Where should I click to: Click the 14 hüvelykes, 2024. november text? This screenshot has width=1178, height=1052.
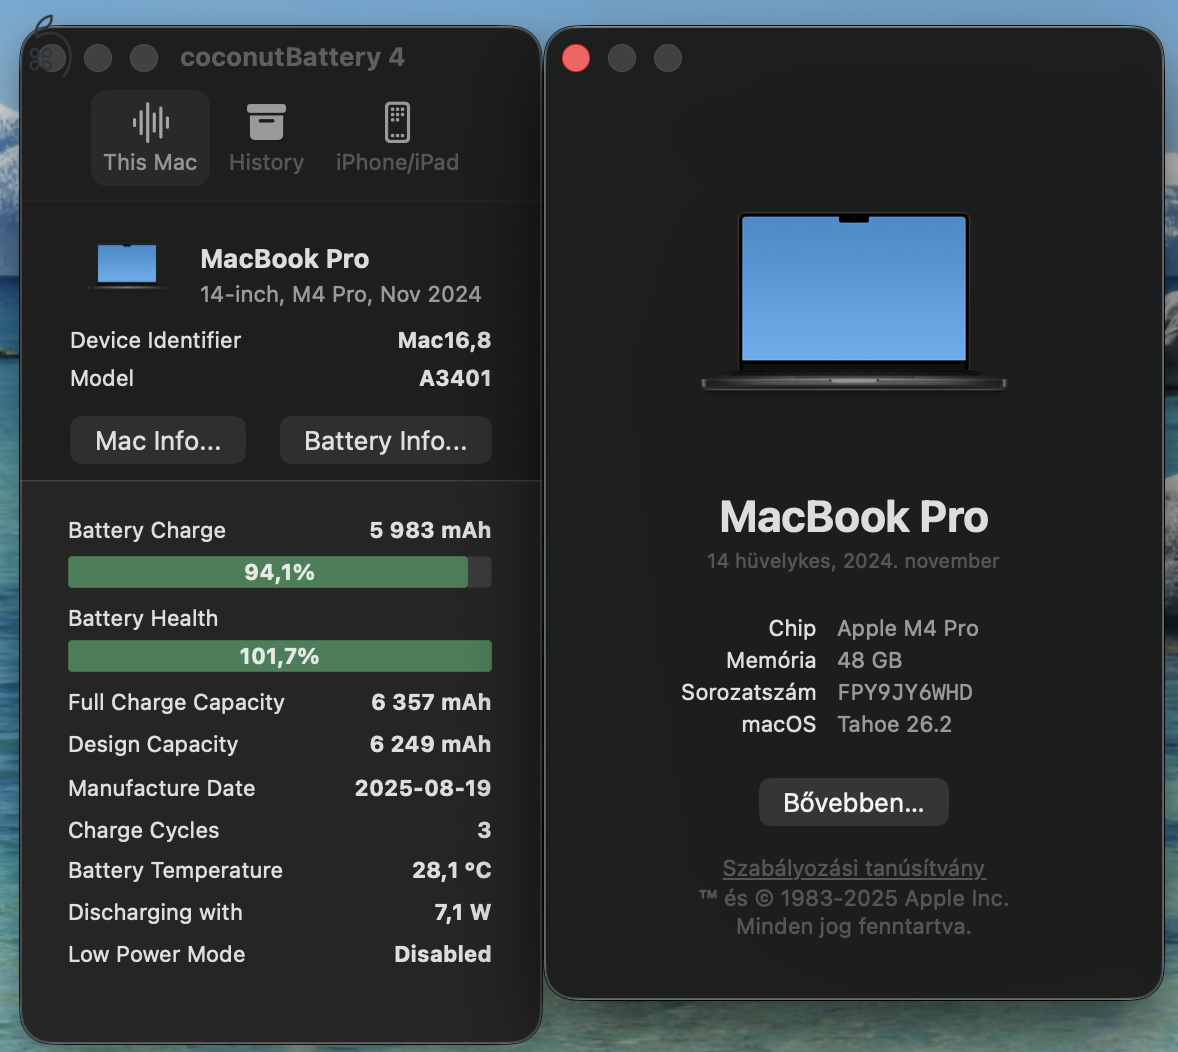click(x=853, y=561)
